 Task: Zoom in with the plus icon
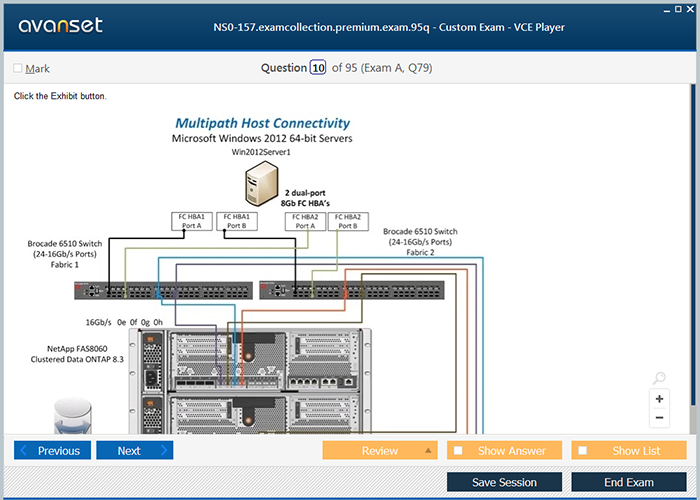pos(659,399)
